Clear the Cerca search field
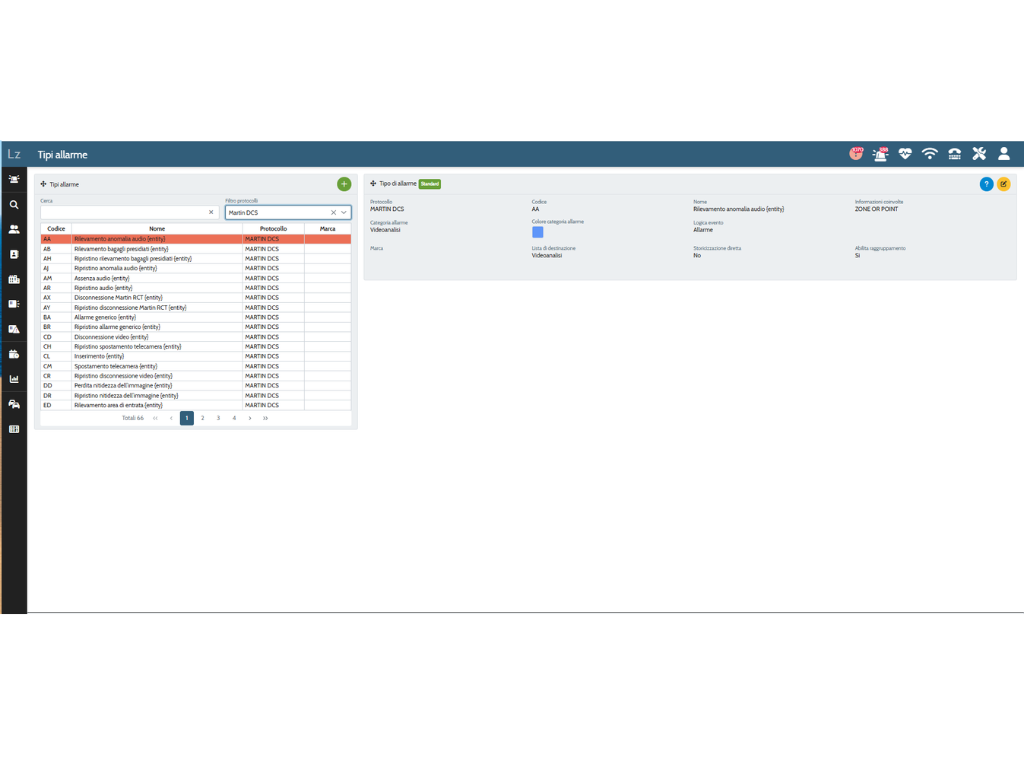Image resolution: width=1024 pixels, height=768 pixels. click(x=211, y=212)
